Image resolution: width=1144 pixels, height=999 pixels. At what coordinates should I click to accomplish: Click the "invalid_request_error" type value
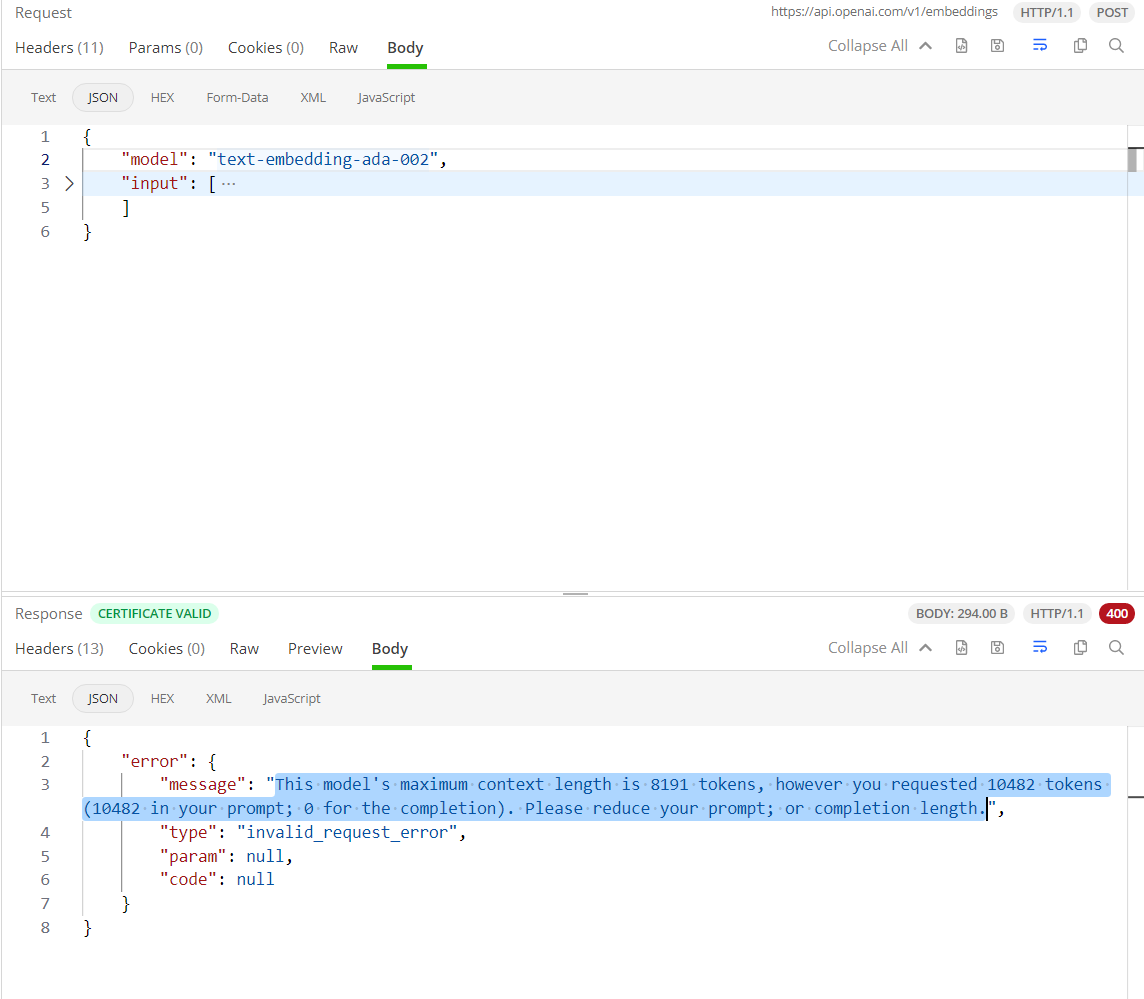[347, 833]
